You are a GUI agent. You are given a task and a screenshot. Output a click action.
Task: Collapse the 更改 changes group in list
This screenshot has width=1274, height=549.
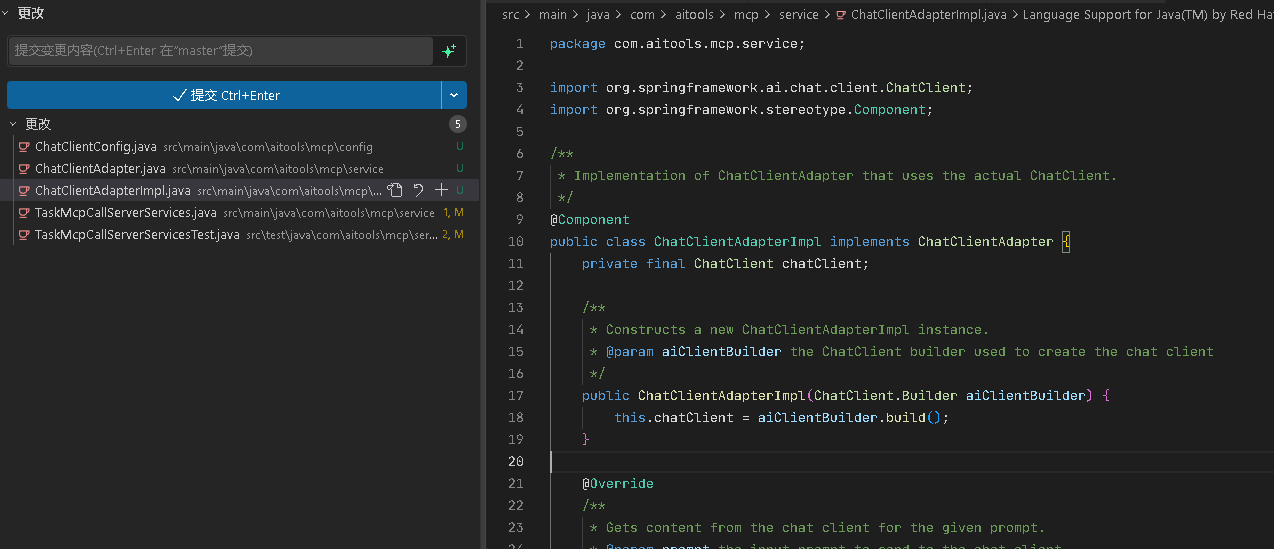coord(37,124)
